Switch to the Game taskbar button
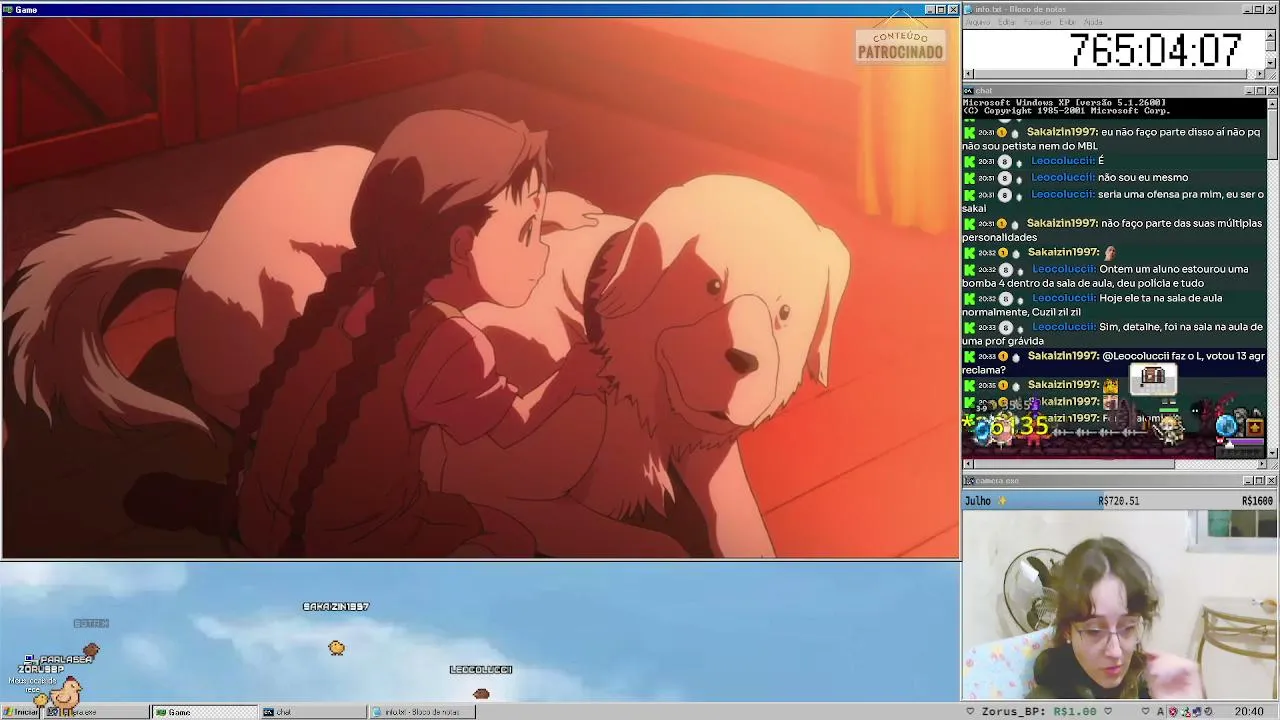Viewport: 1280px width, 720px height. pos(203,712)
